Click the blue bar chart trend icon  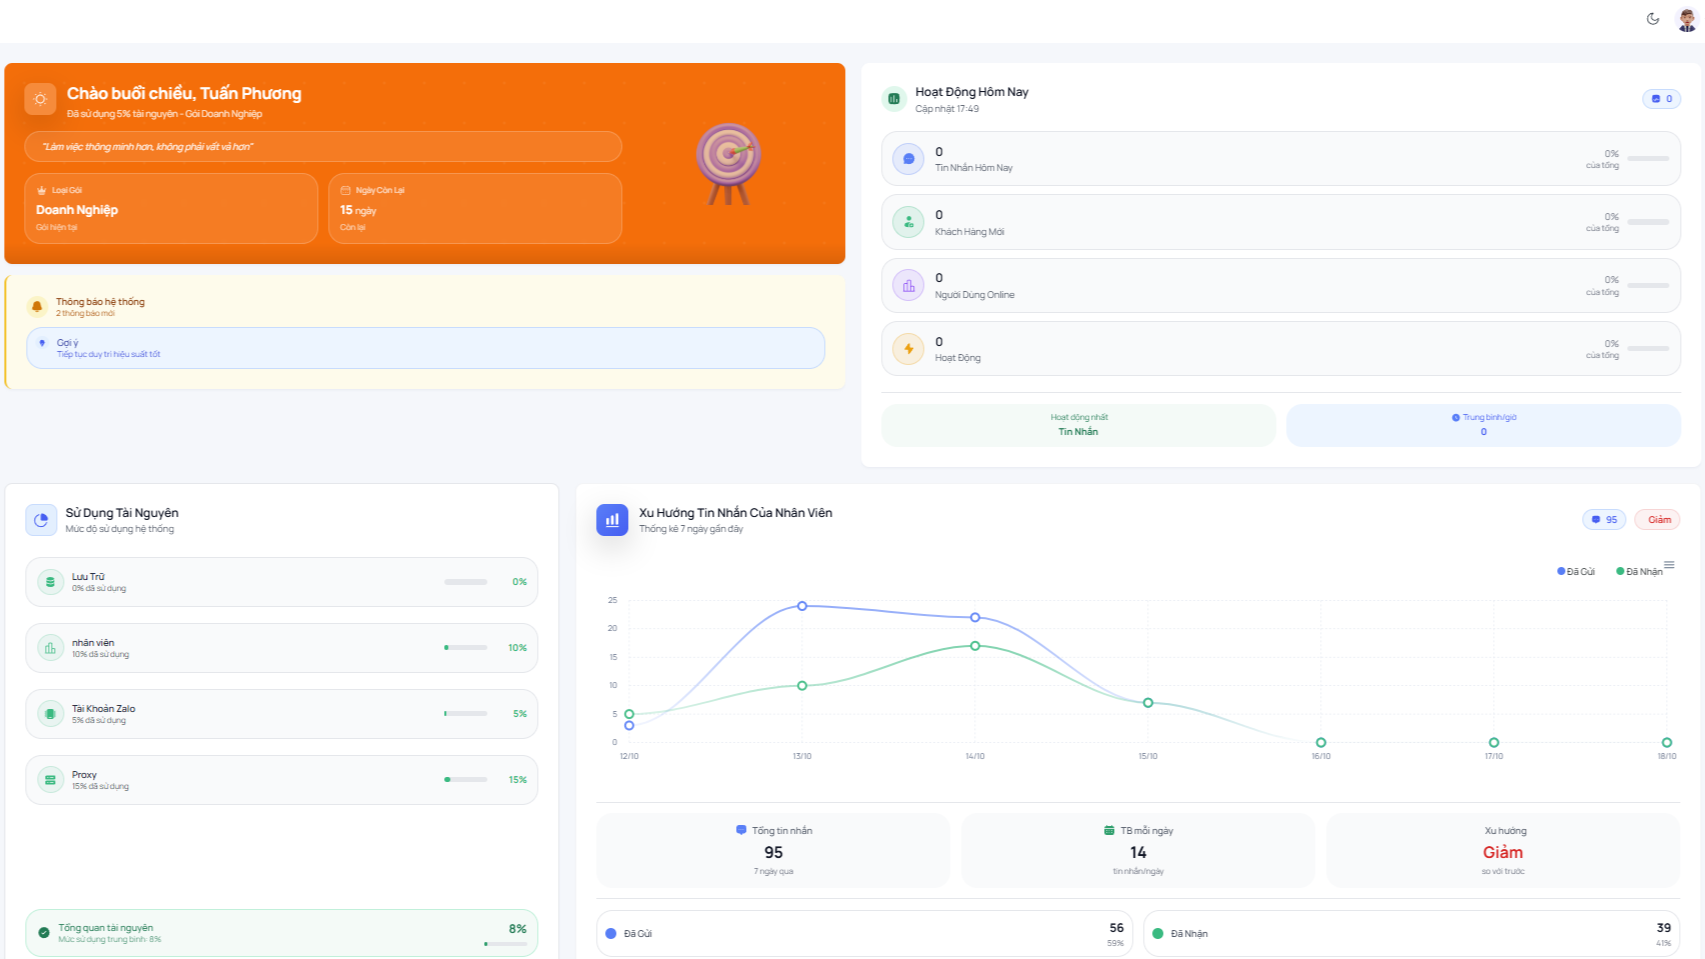pos(612,520)
